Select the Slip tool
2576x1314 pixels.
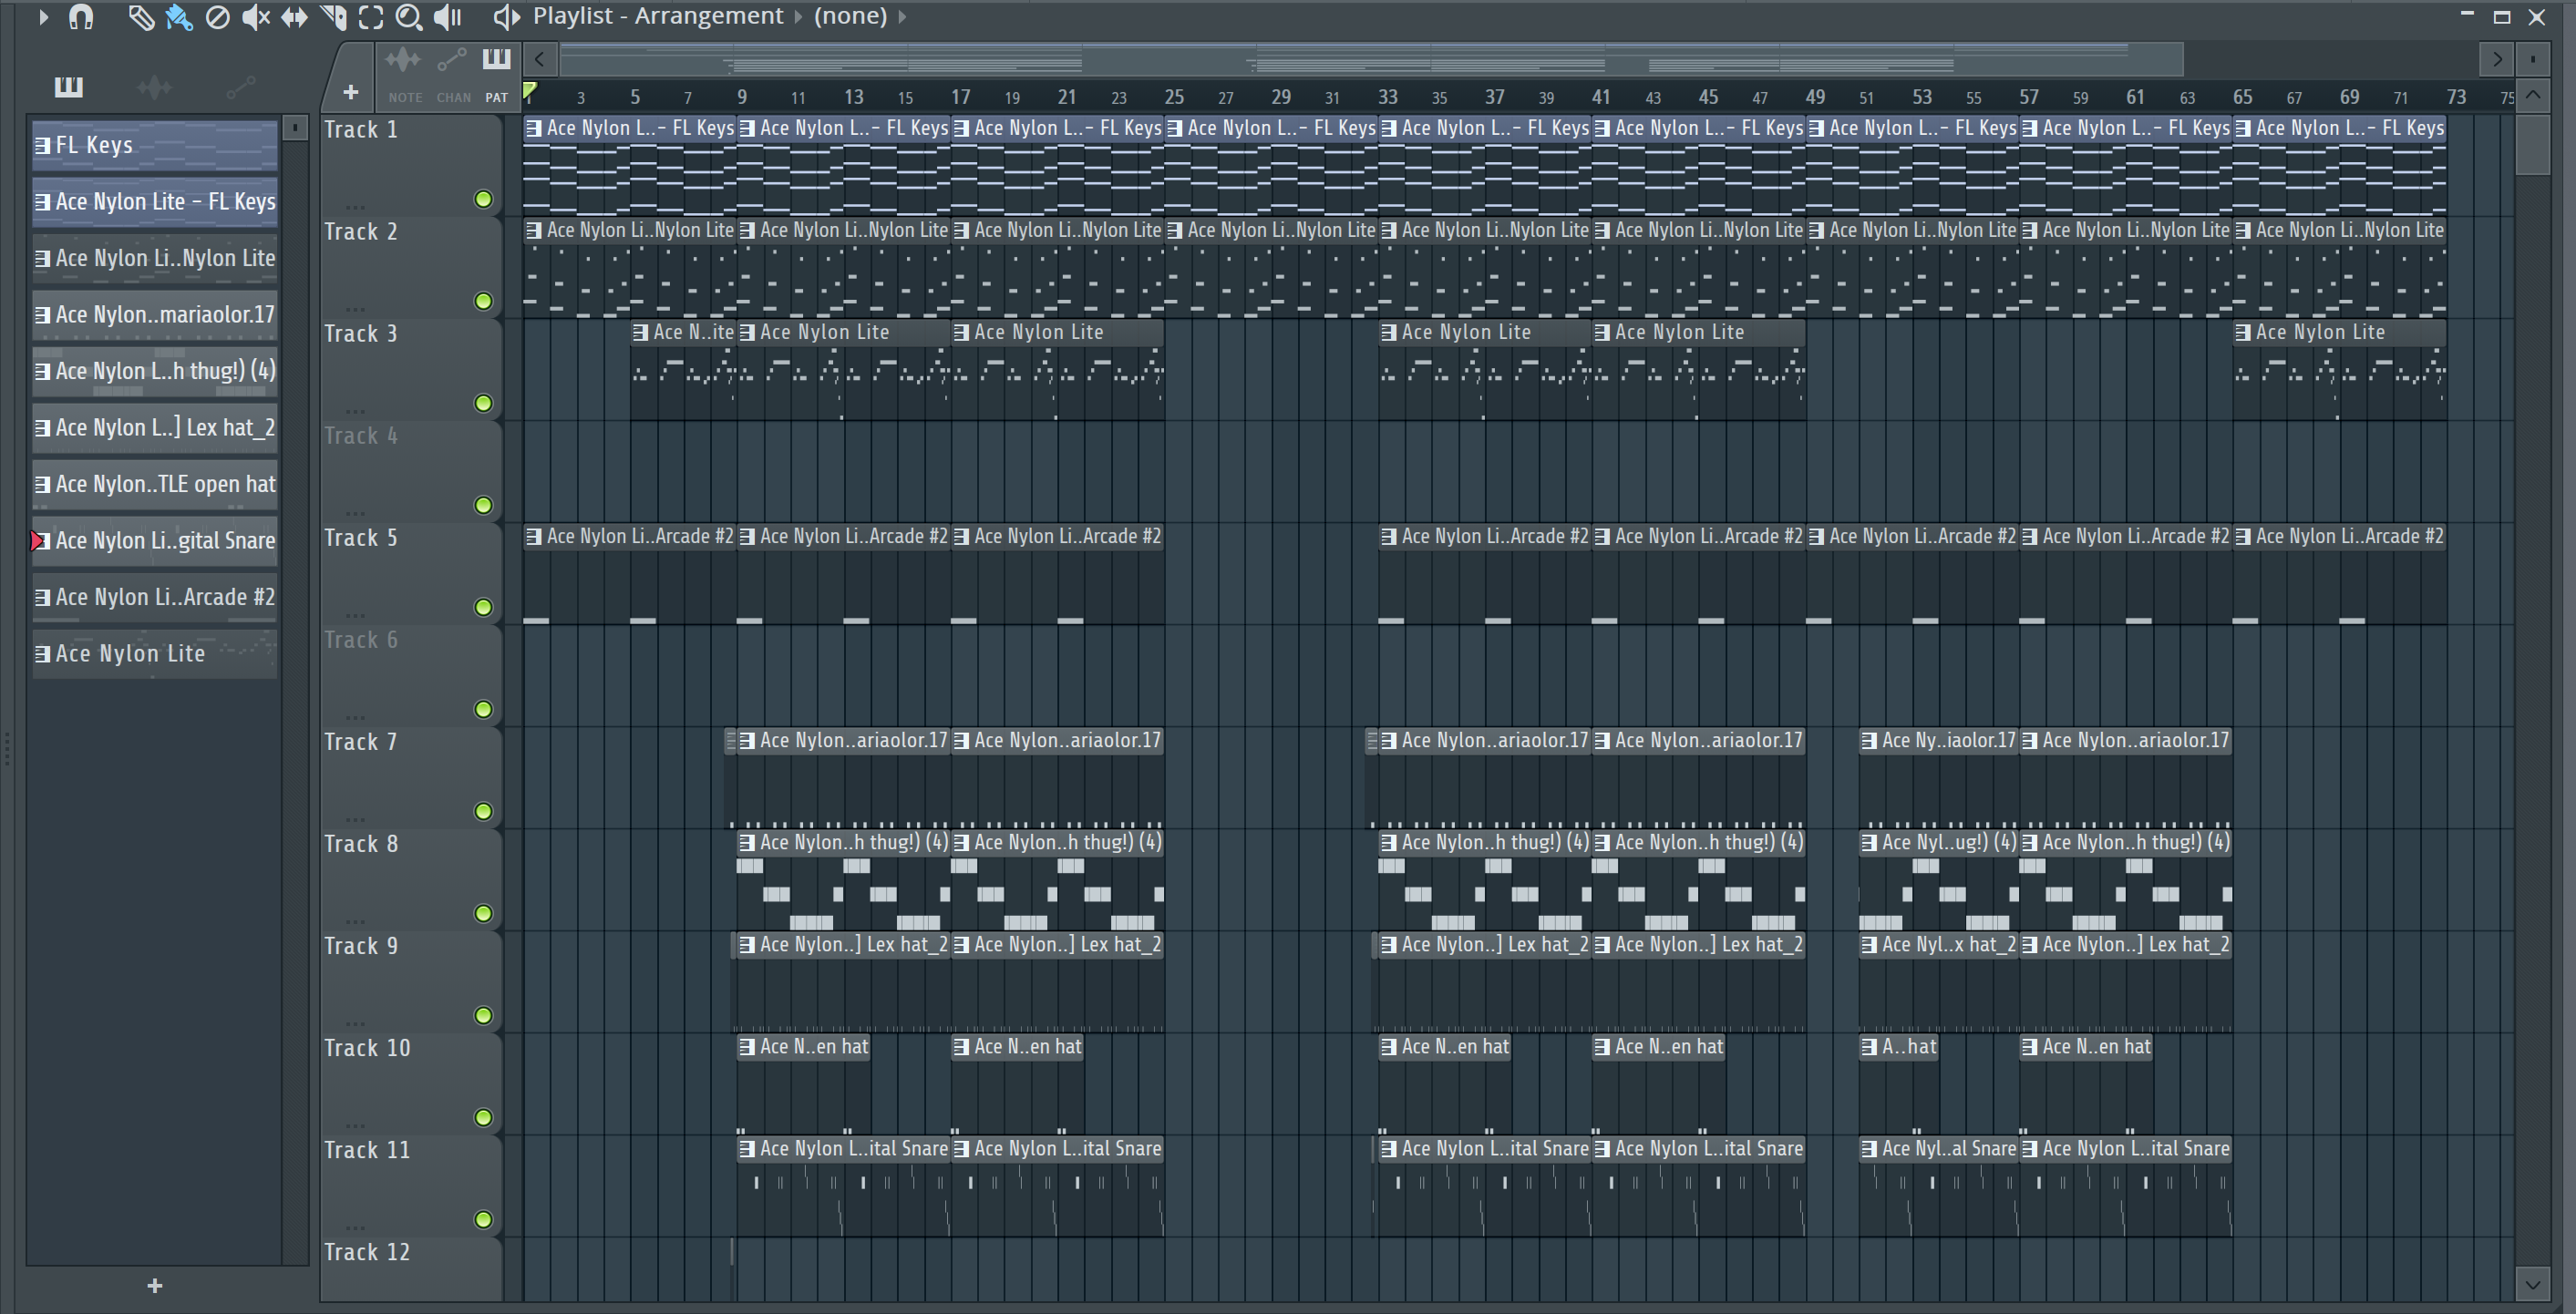pos(294,16)
